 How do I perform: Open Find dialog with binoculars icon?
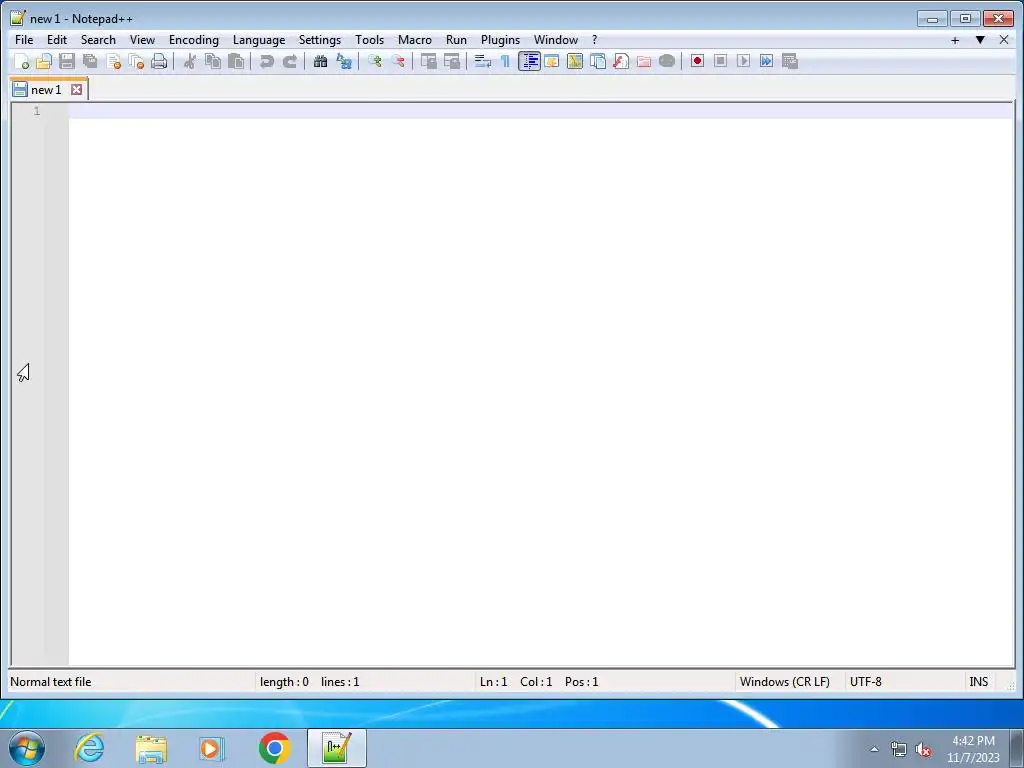click(x=320, y=61)
